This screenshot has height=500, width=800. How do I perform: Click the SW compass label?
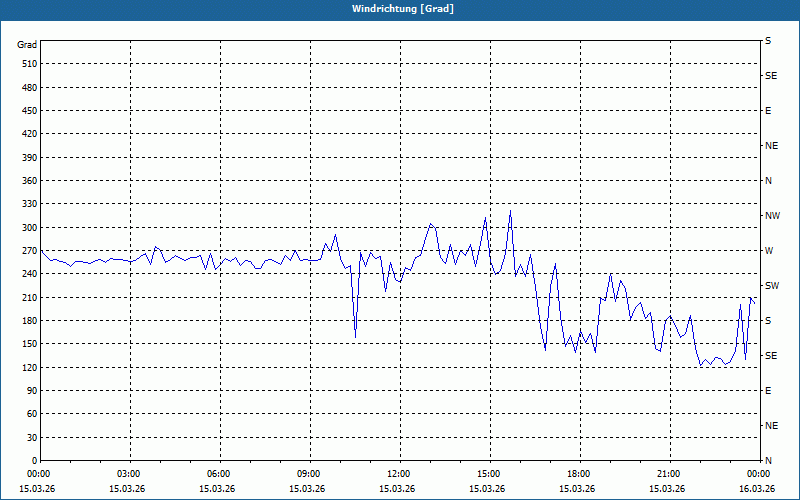point(772,286)
